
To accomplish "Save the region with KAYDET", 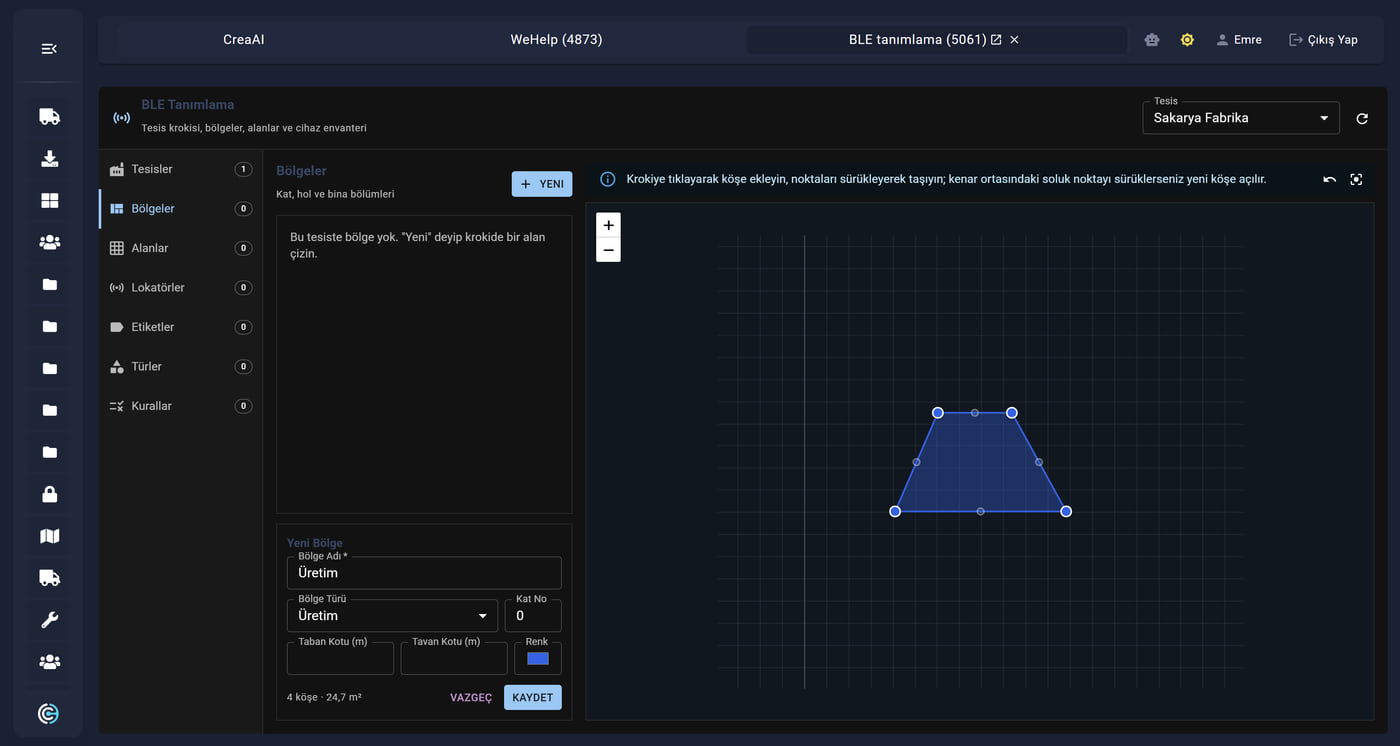I will (533, 698).
